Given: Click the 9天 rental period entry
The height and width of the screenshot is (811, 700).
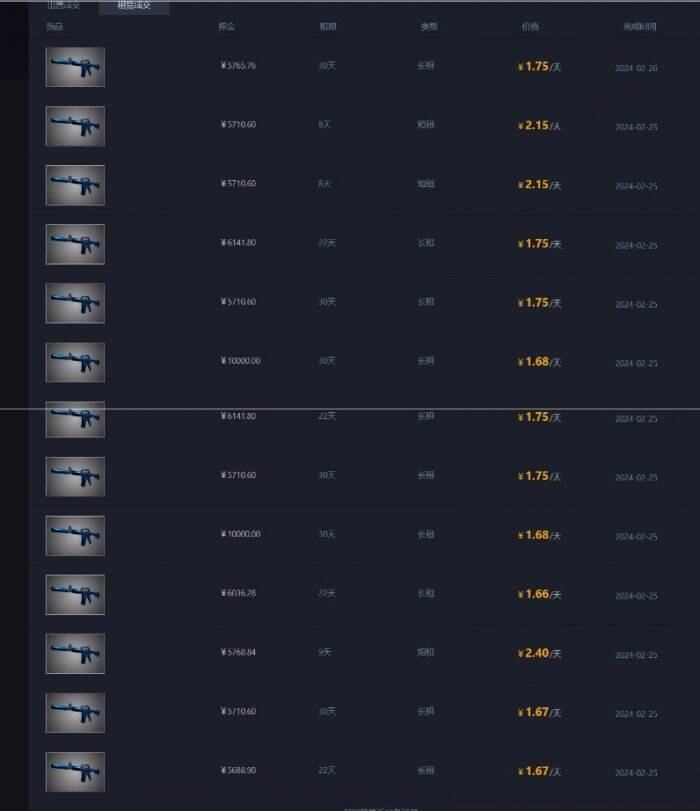Looking at the screenshot, I should 325,652.
